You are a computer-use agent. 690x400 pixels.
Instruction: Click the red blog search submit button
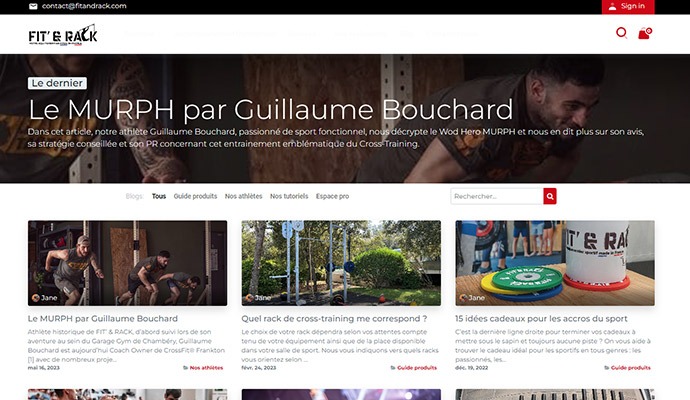(550, 196)
